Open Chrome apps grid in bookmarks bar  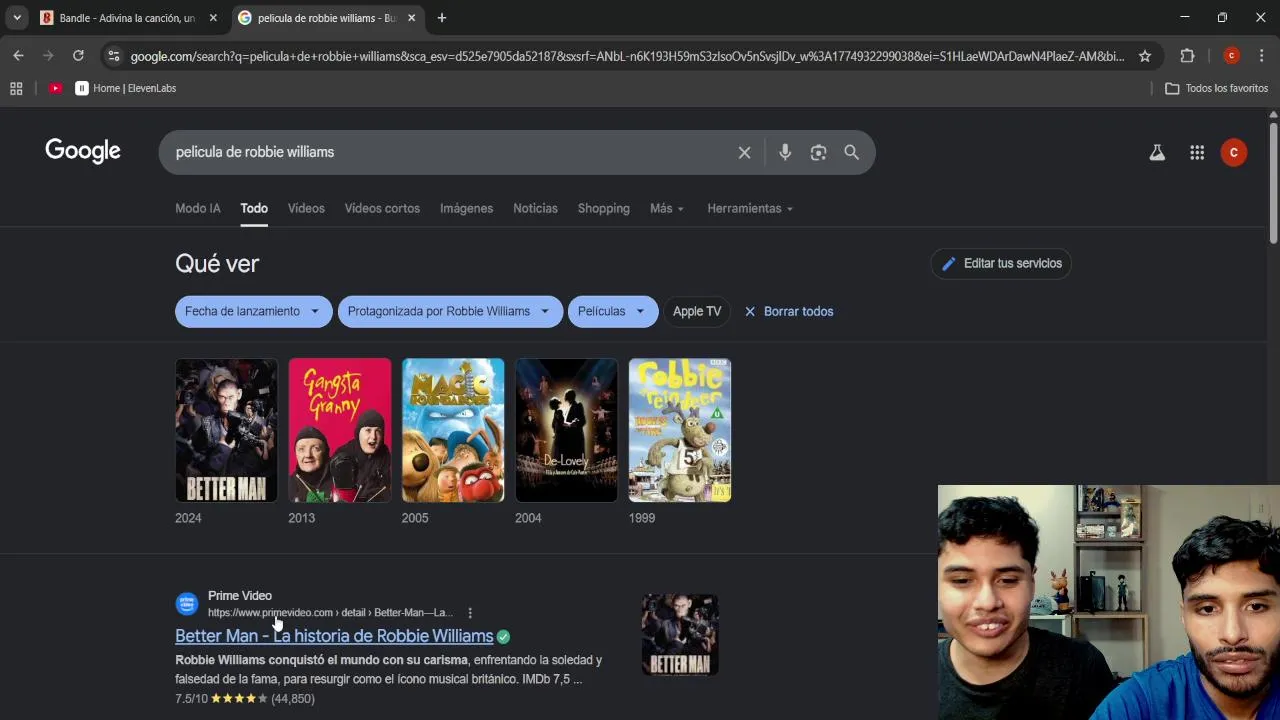coord(16,88)
